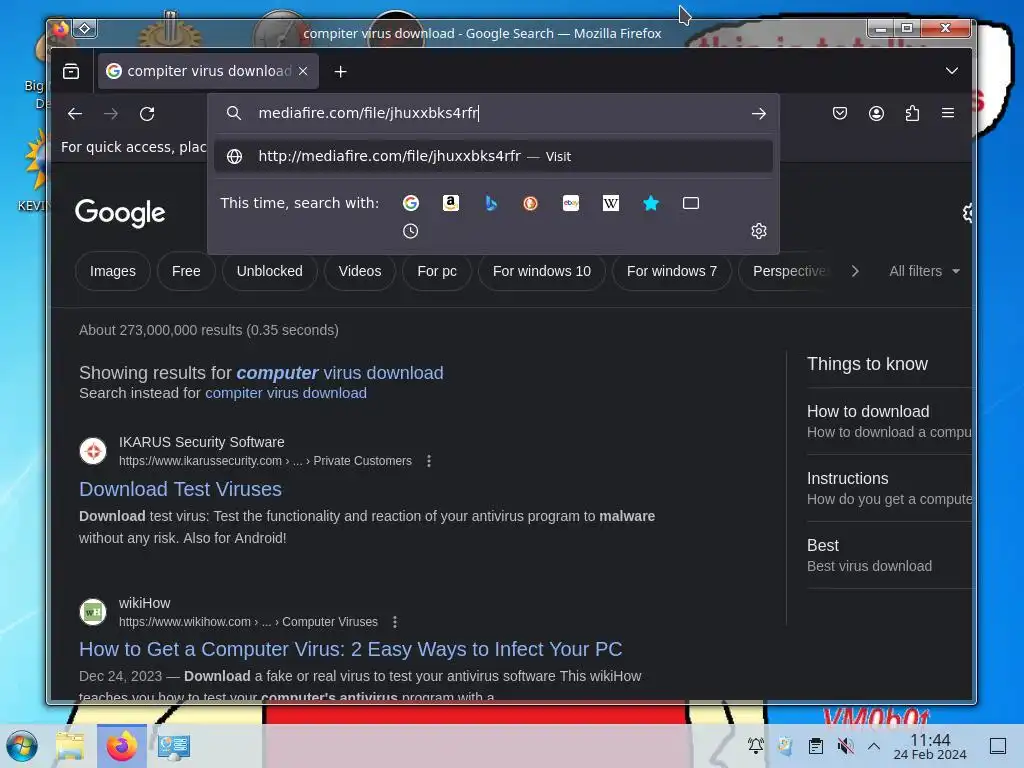
Task: Search this time with eBay
Action: (x=571, y=203)
